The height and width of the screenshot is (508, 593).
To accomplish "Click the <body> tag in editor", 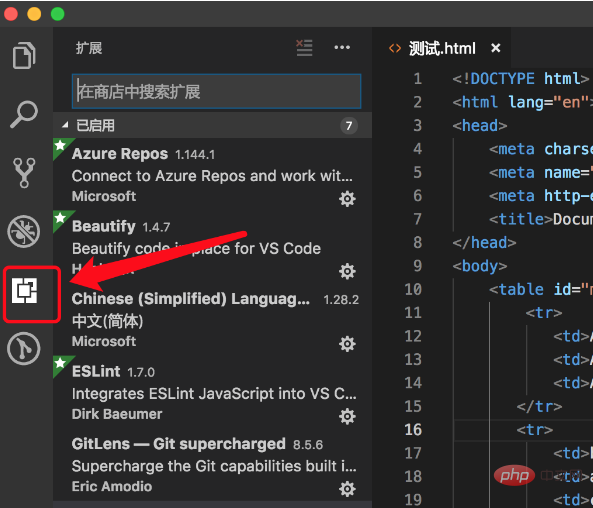I will click(x=480, y=266).
